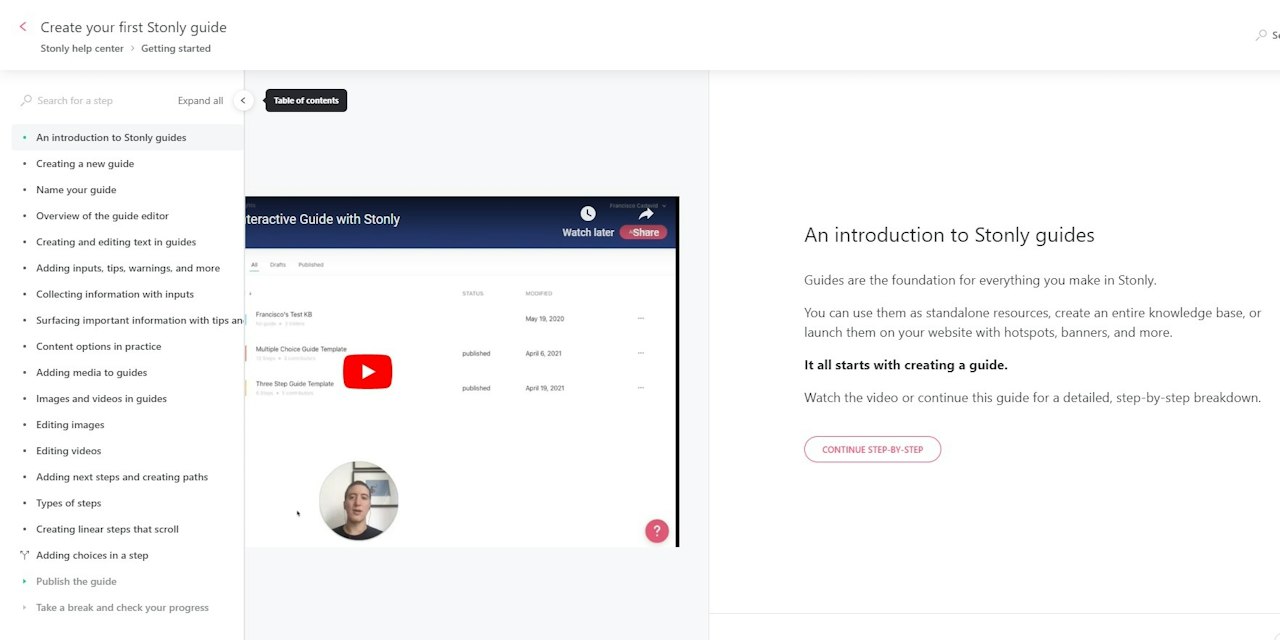Open Creating linear steps that scroll

coord(107,529)
